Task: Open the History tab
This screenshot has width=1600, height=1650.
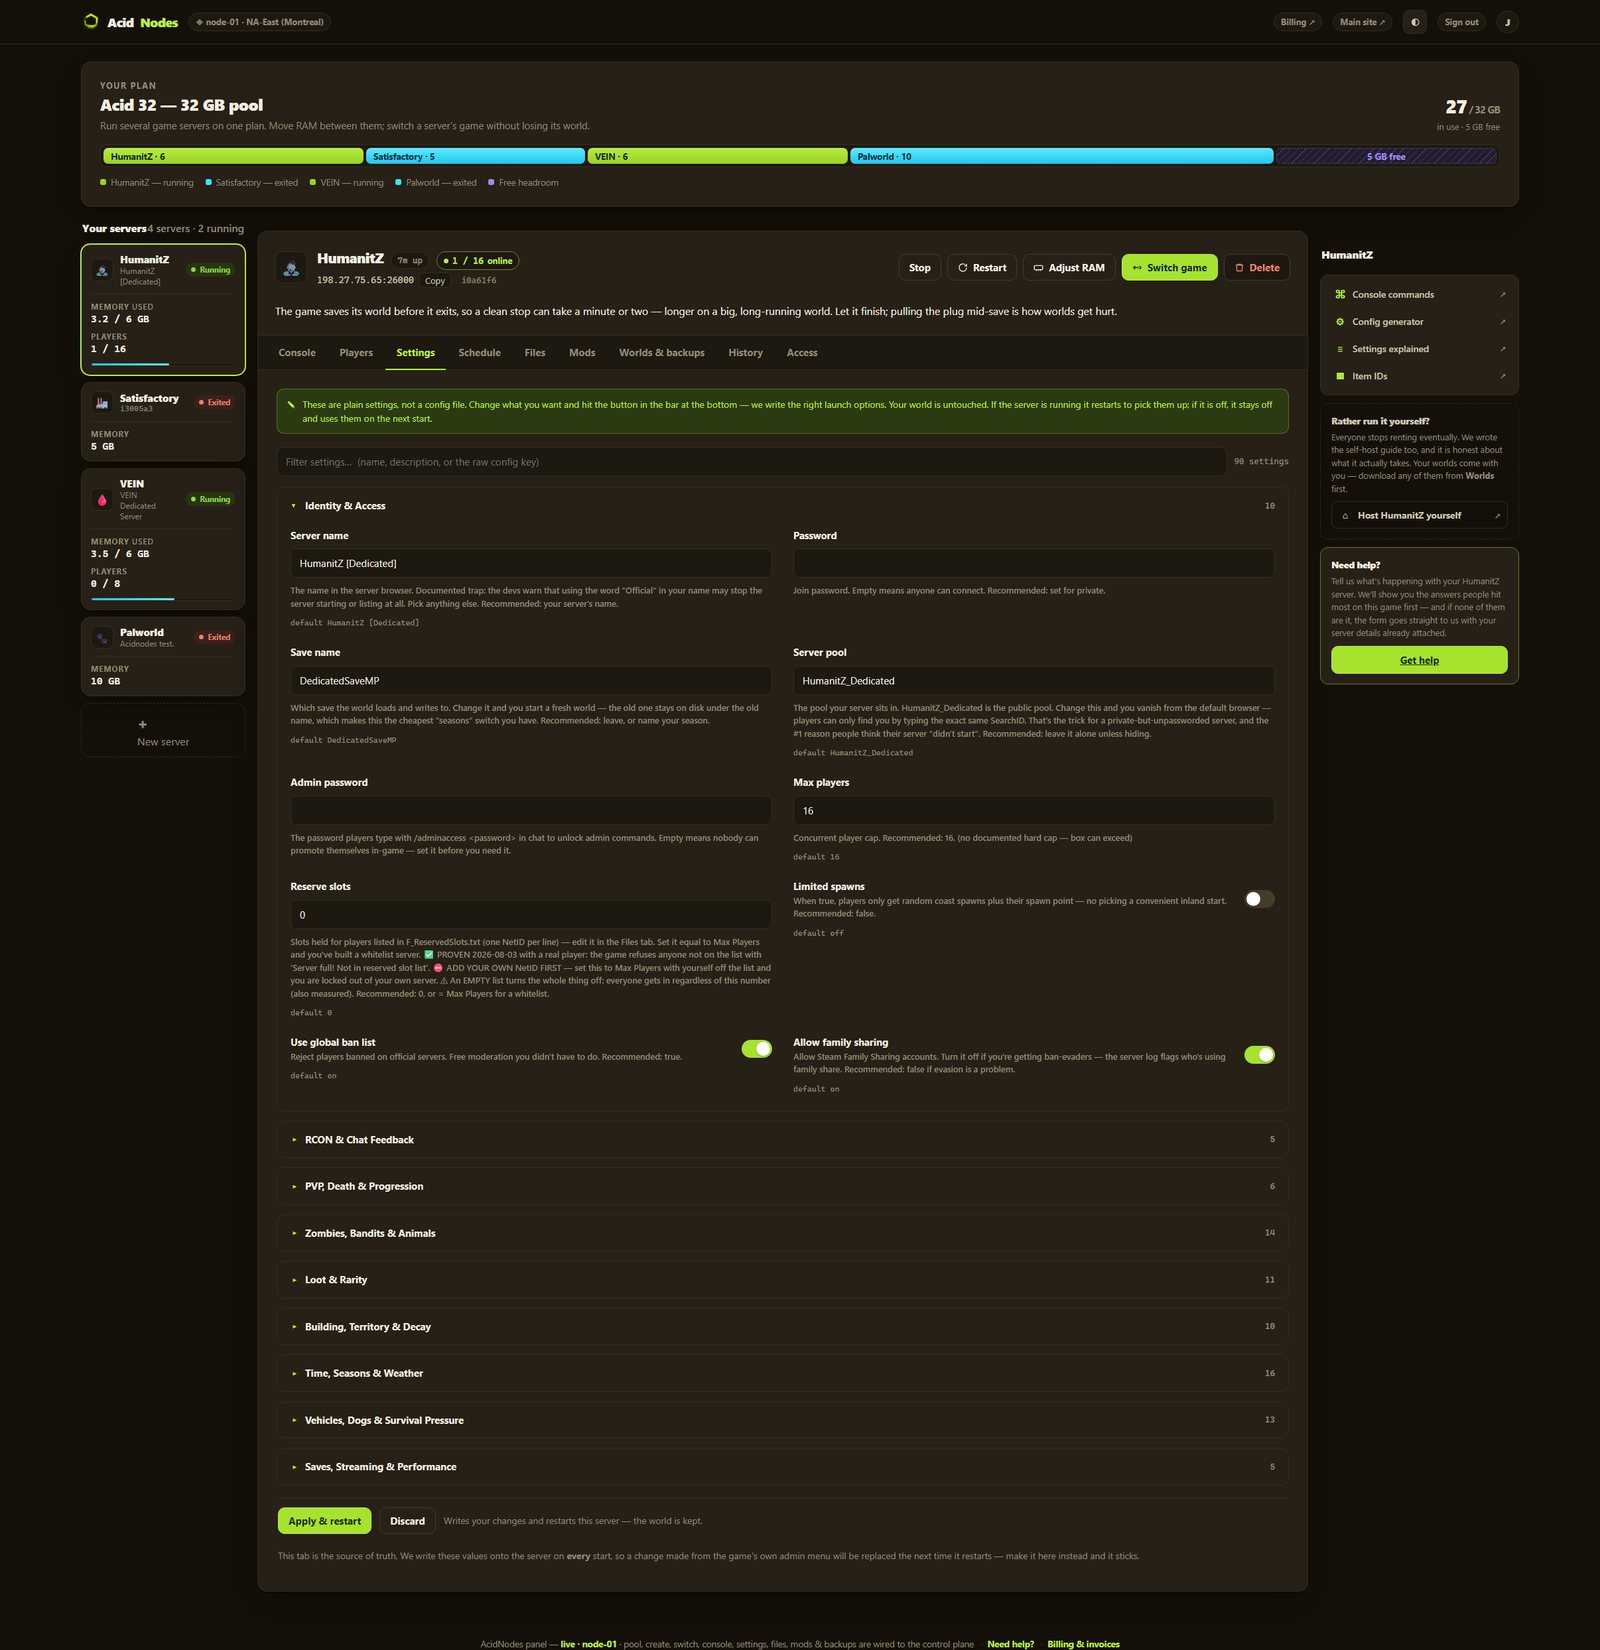Action: pyautogui.click(x=746, y=353)
